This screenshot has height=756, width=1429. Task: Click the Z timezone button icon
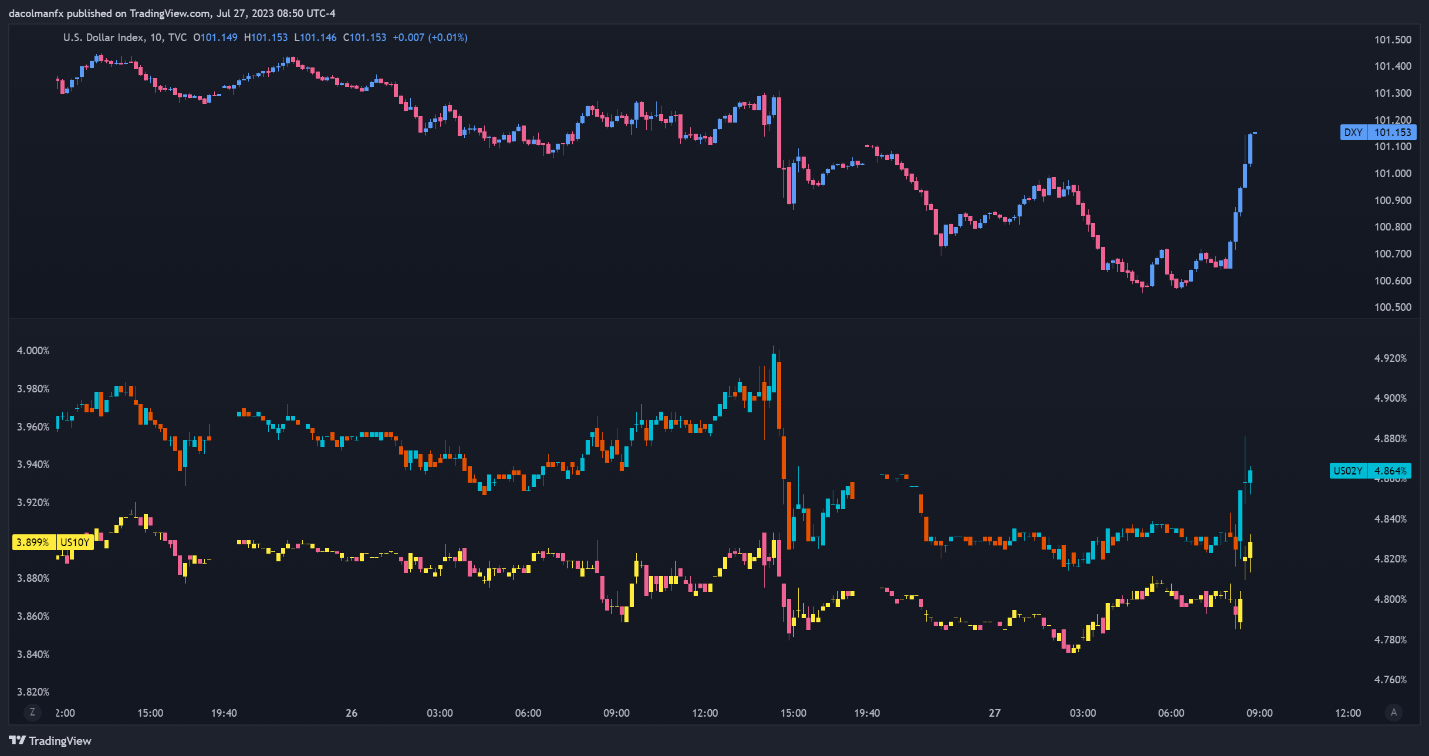point(33,712)
